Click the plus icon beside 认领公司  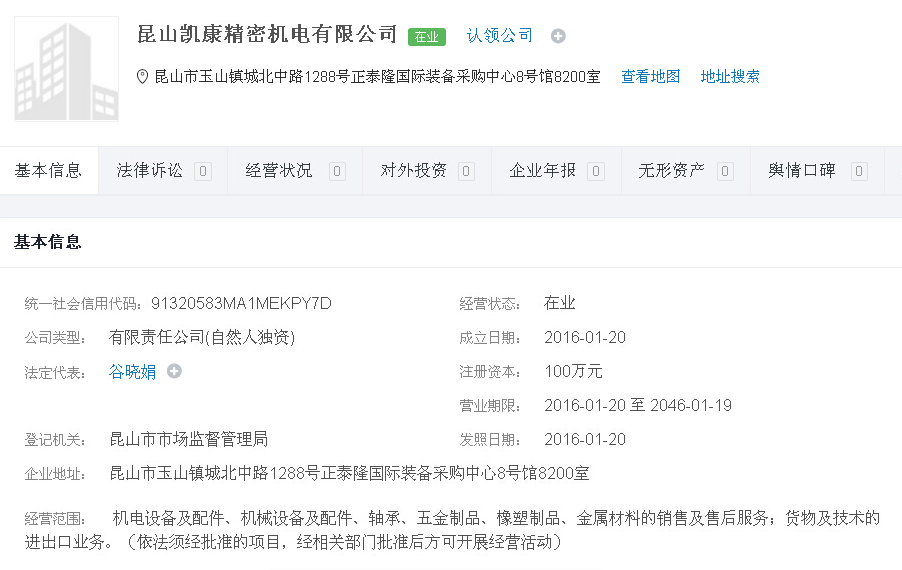pyautogui.click(x=558, y=36)
